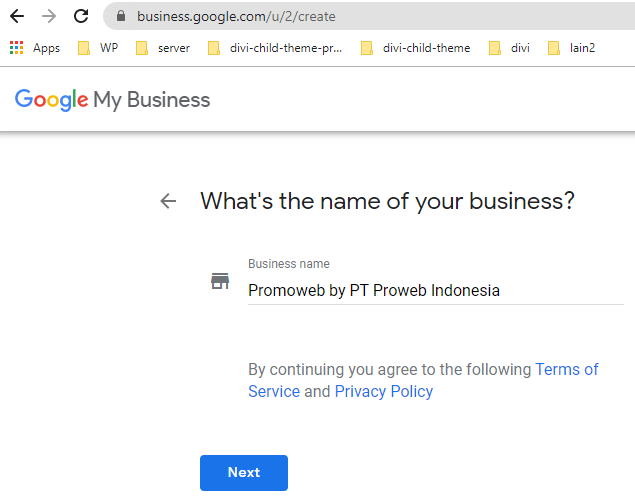
Task: Open the Apps grid shortcut
Action: pos(17,48)
